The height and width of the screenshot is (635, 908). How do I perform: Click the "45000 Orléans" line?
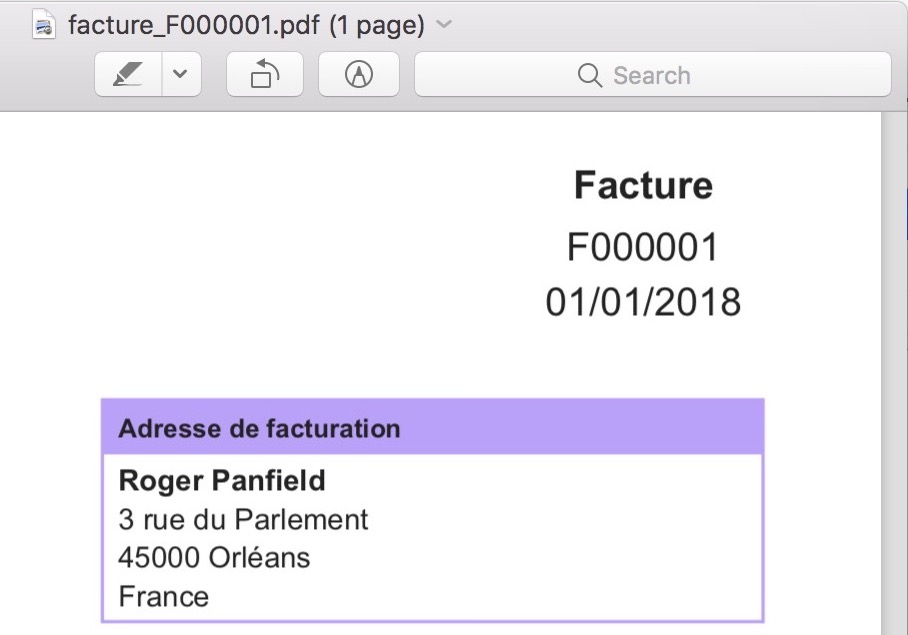pos(214,557)
